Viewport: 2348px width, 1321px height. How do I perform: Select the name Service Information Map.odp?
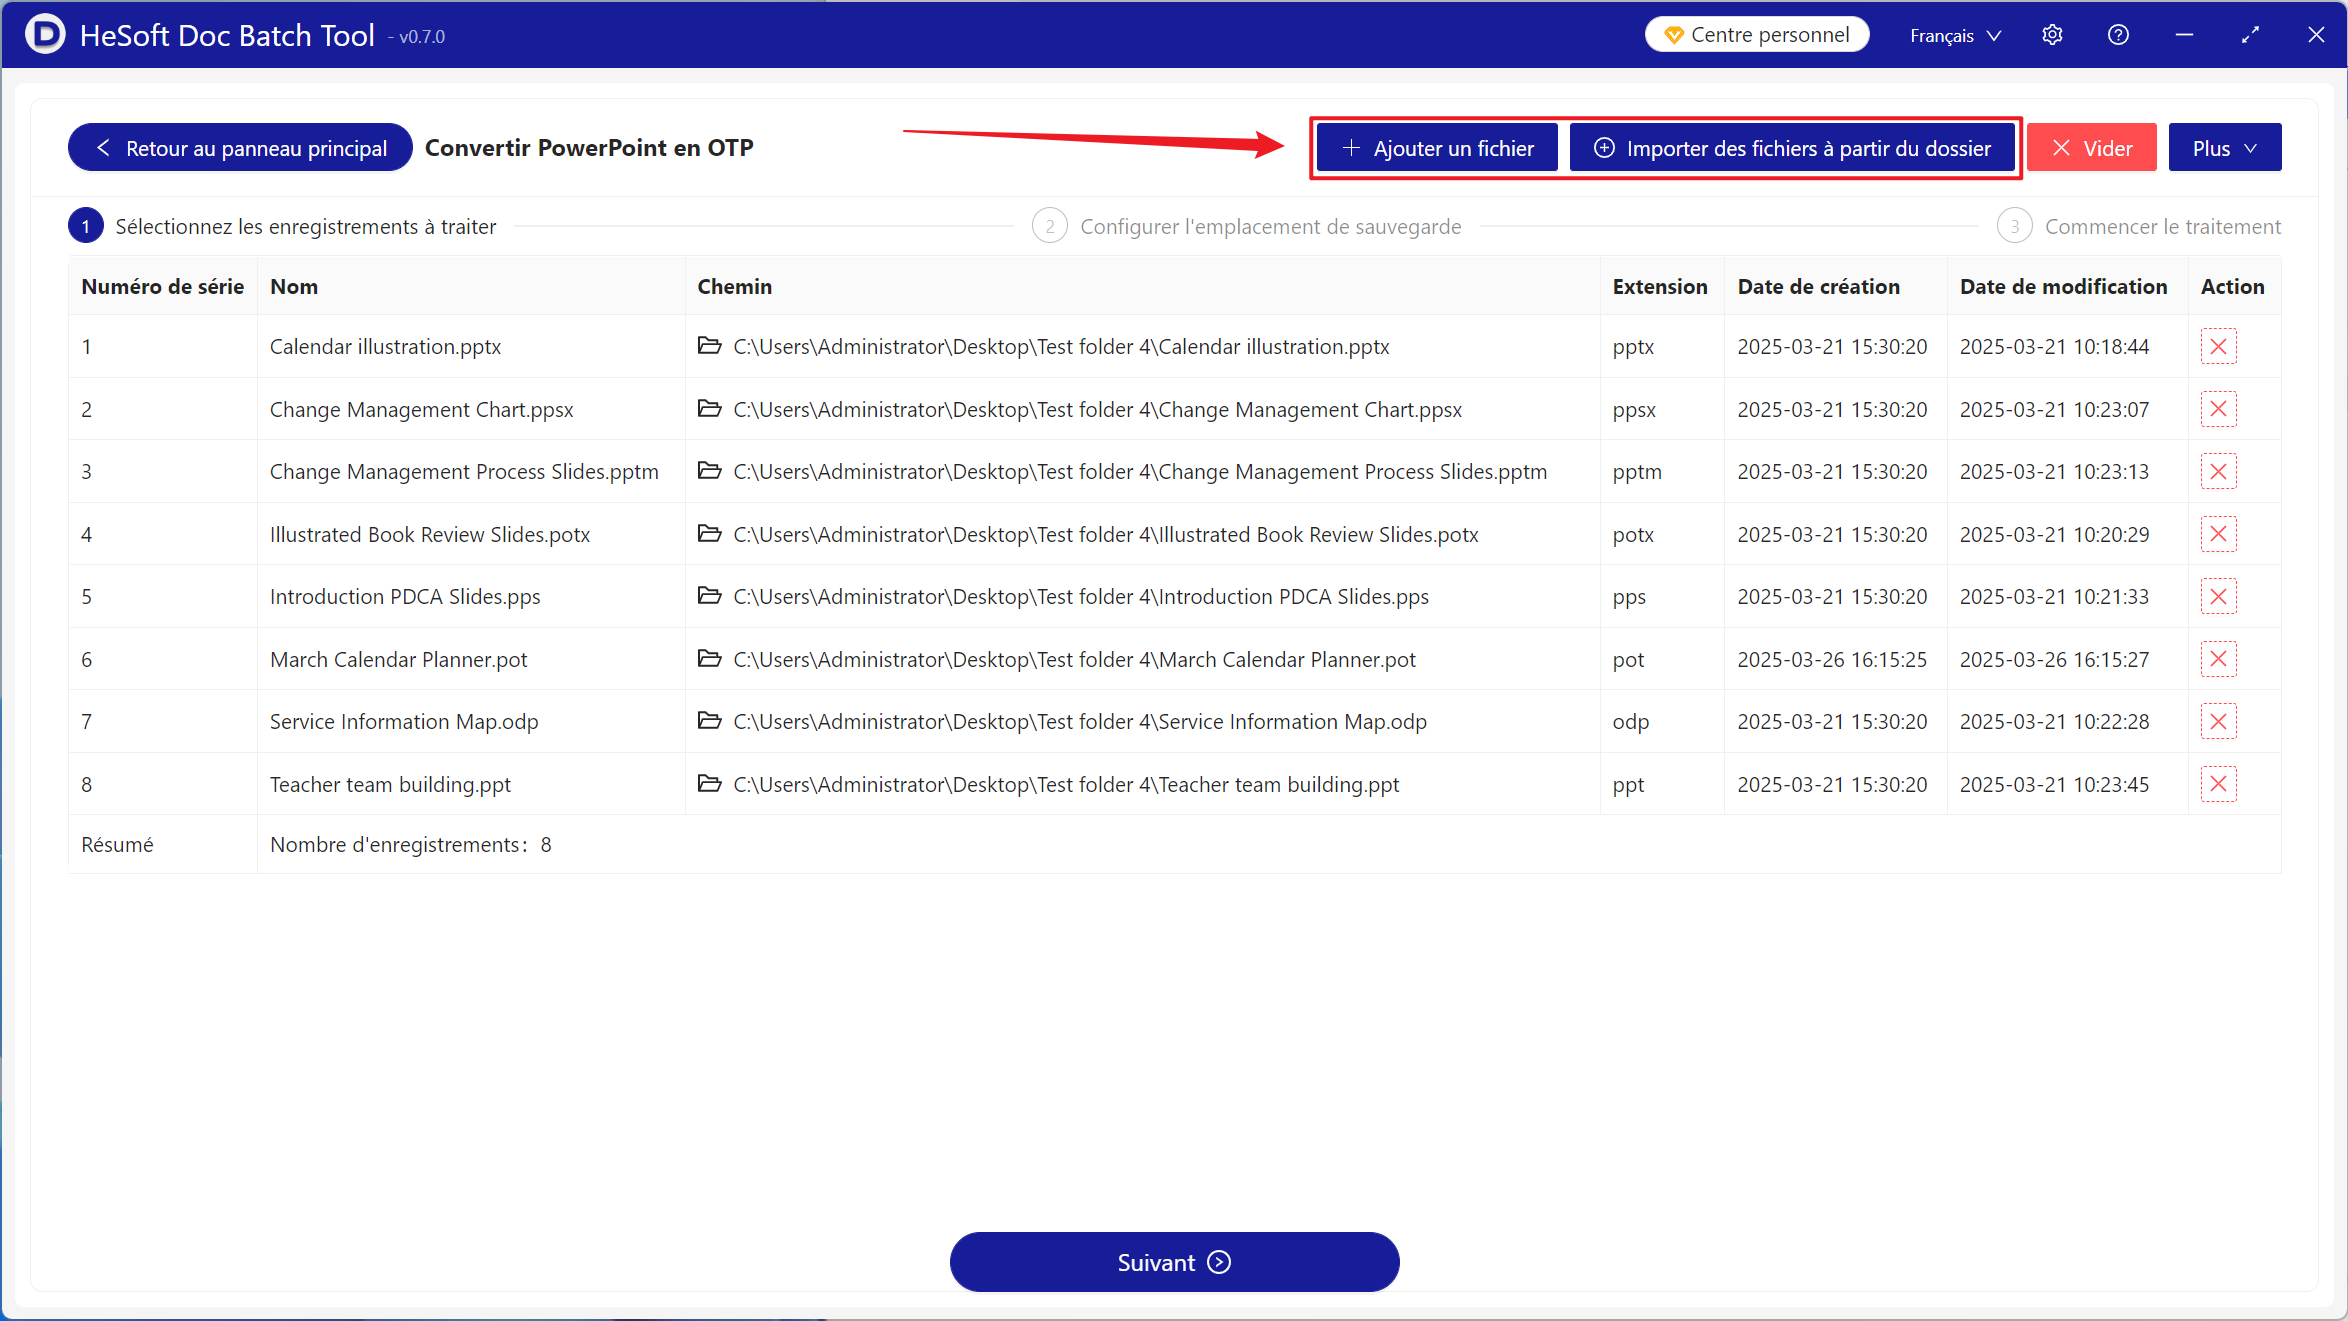tap(404, 722)
